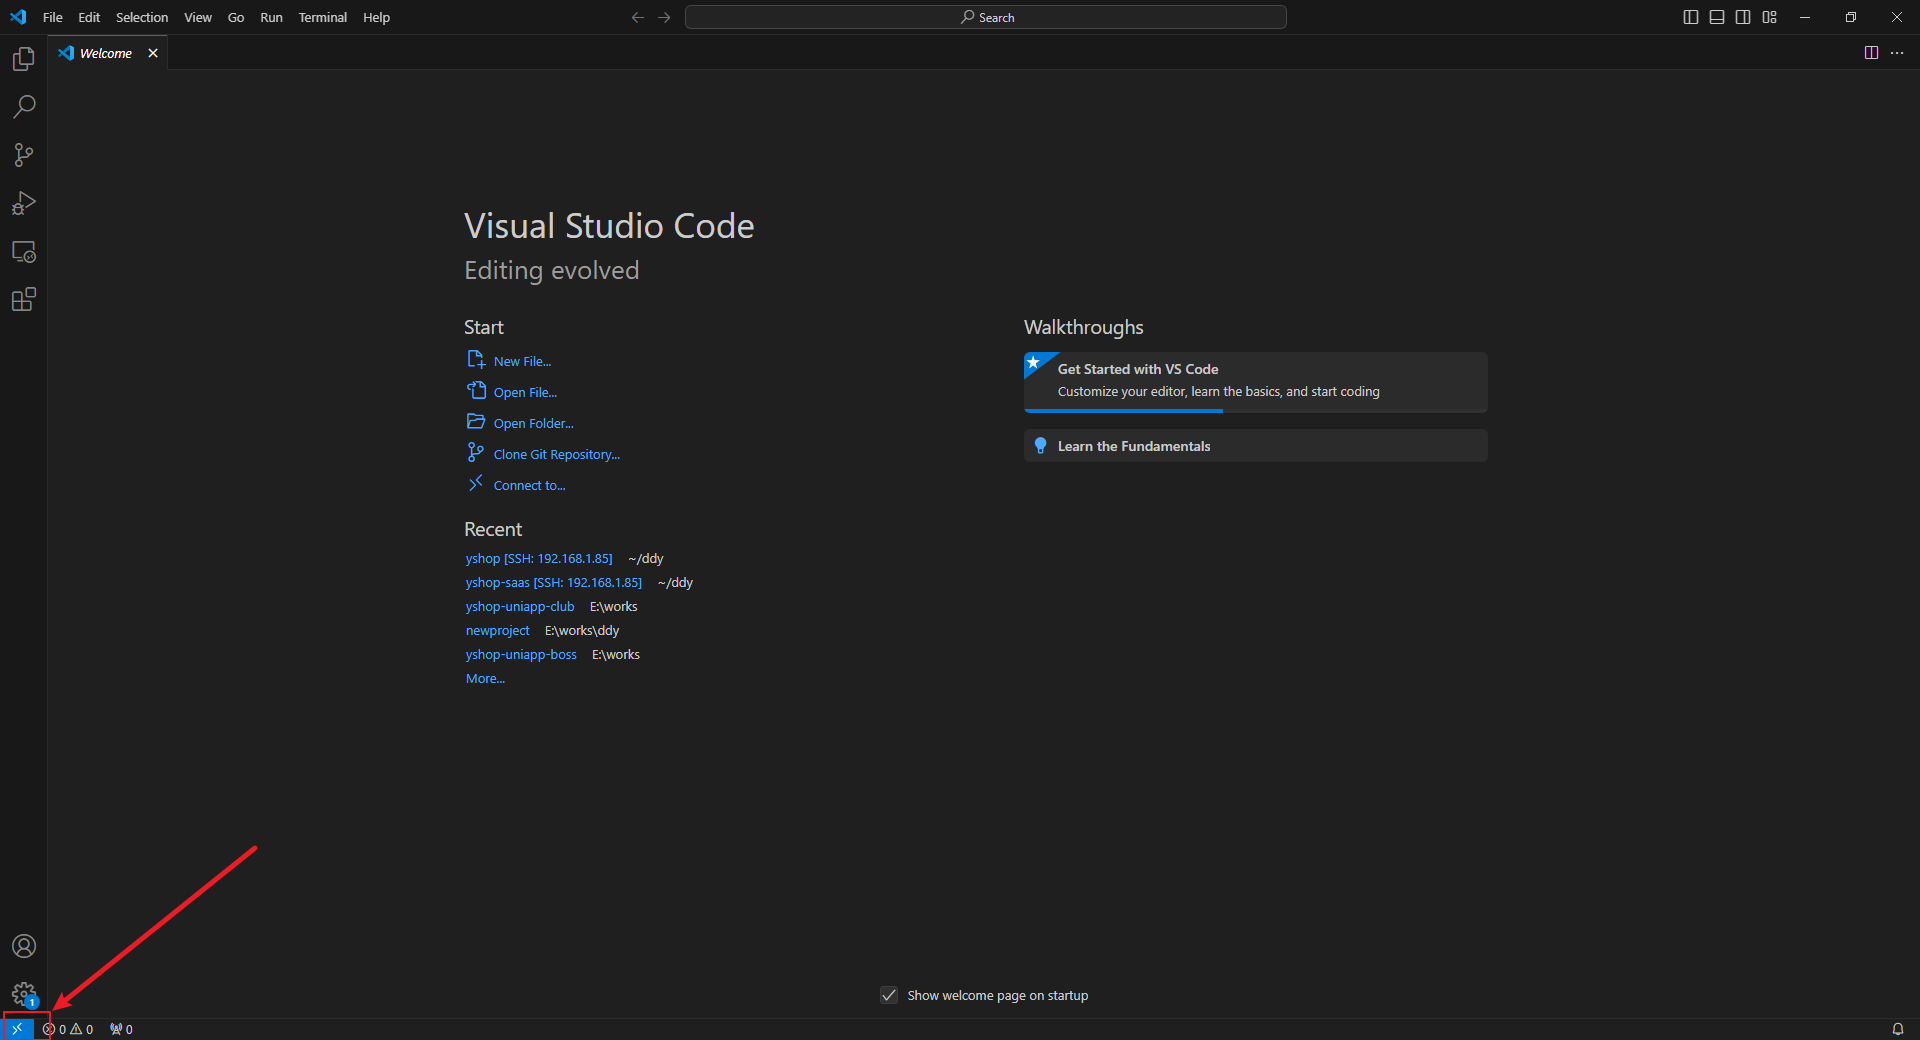Image resolution: width=1920 pixels, height=1040 pixels.
Task: Open recent yshop-uniapp-club project
Action: click(x=520, y=607)
